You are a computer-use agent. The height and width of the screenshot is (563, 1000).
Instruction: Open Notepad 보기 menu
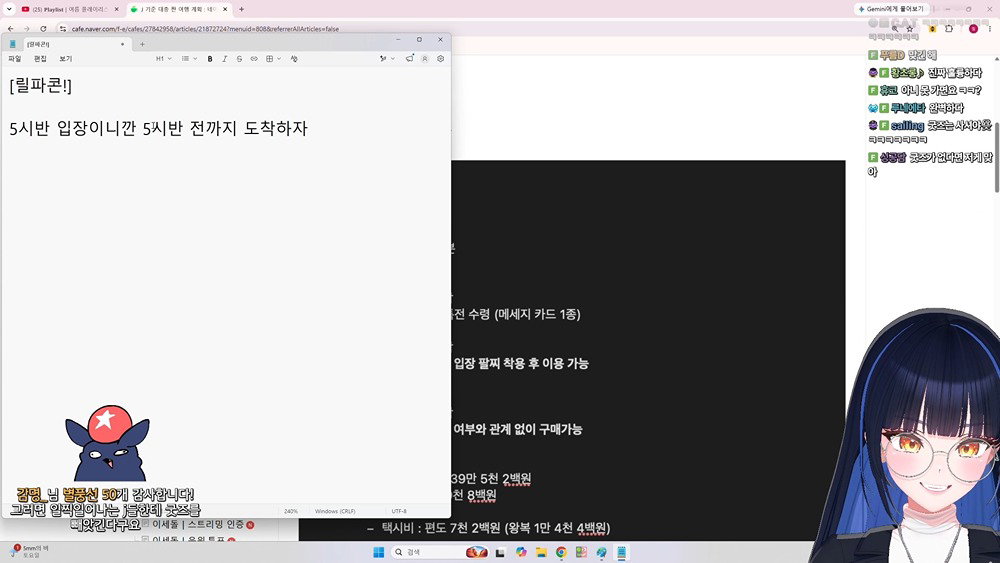(x=66, y=59)
